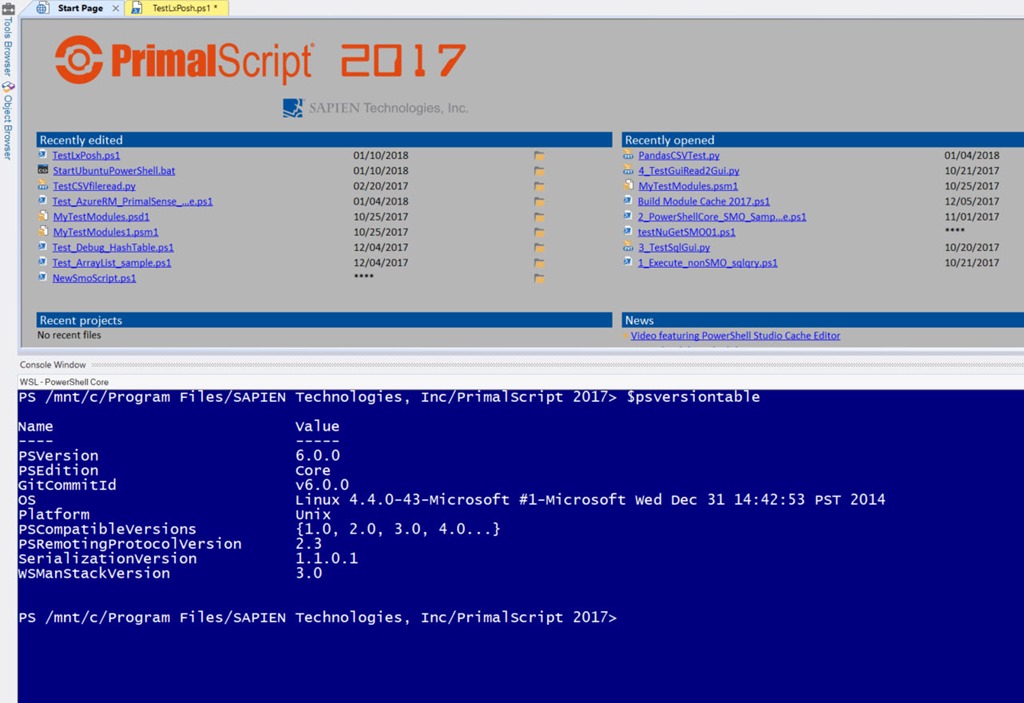Click the Python icon beside PandasCSVTest.py
Image resolution: width=1024 pixels, height=703 pixels.
(x=628, y=155)
